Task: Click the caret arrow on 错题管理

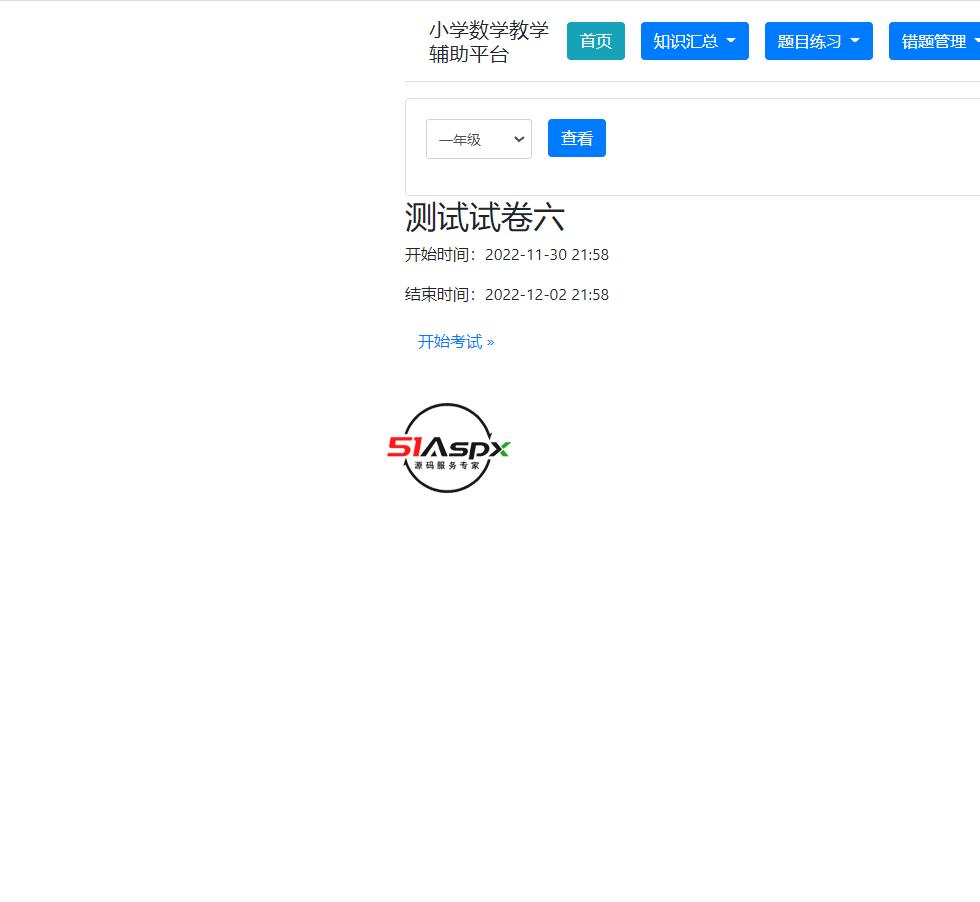Action: 975,41
